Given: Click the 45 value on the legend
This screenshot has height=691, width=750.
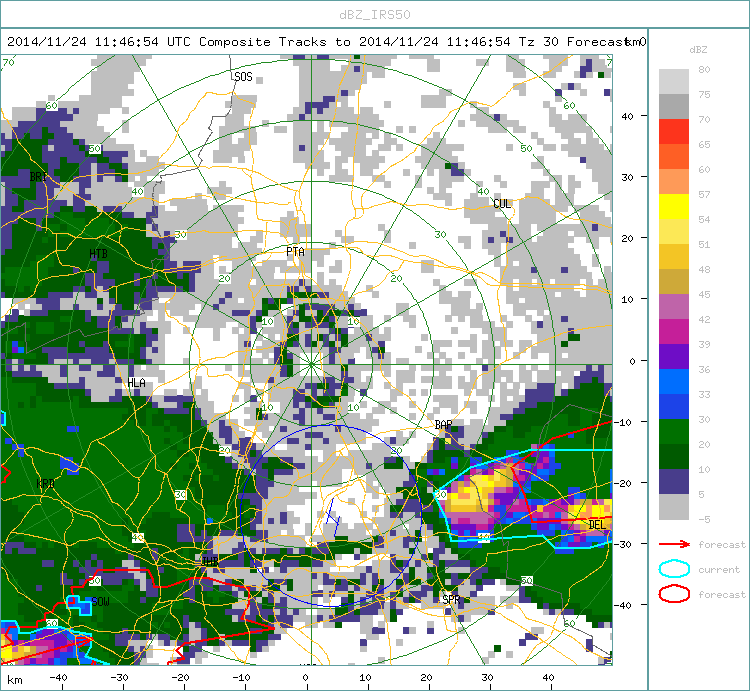Looking at the screenshot, I should click(704, 295).
